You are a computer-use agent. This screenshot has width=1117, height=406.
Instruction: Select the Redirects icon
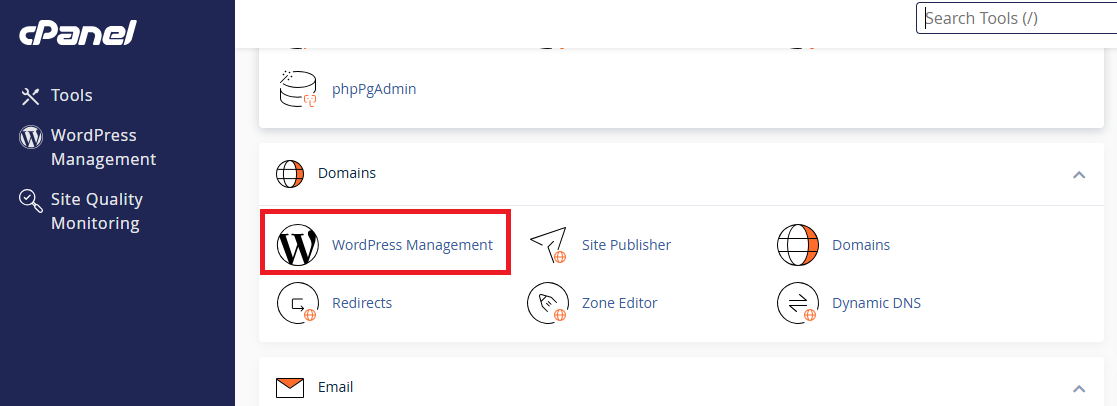point(297,303)
